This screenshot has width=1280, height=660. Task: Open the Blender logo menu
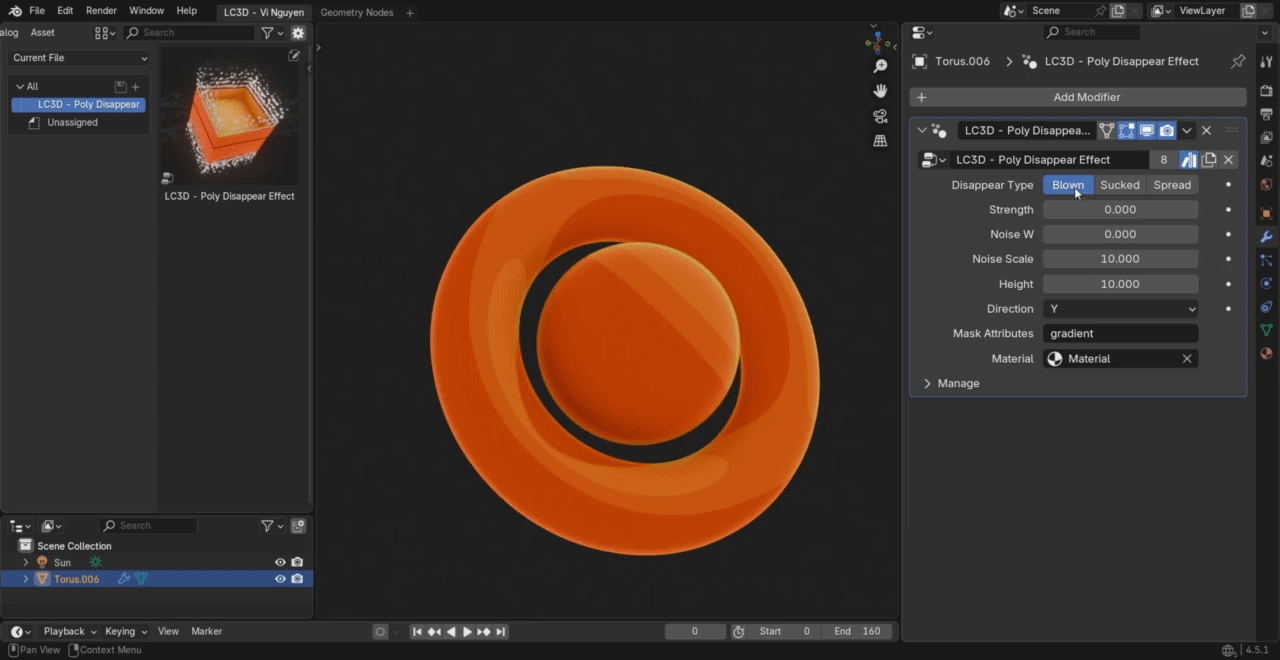[14, 11]
